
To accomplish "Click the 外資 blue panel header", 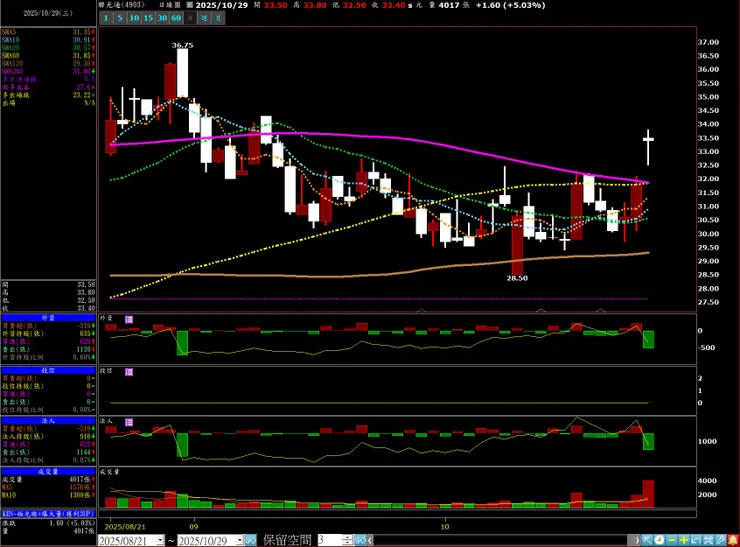I will 48,318.
